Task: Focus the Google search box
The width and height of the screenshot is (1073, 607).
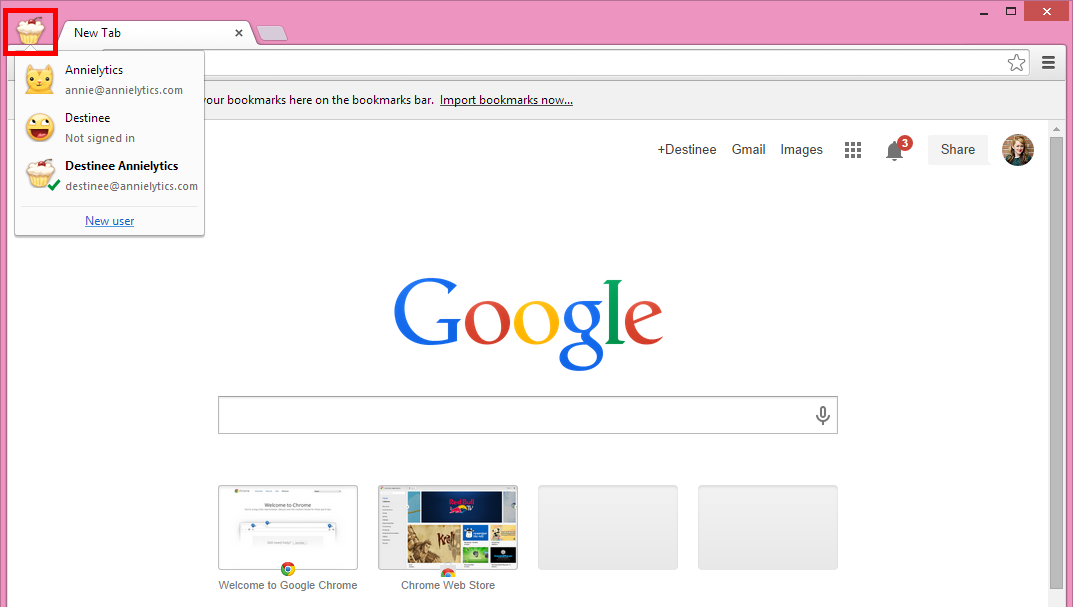Action: coord(528,415)
